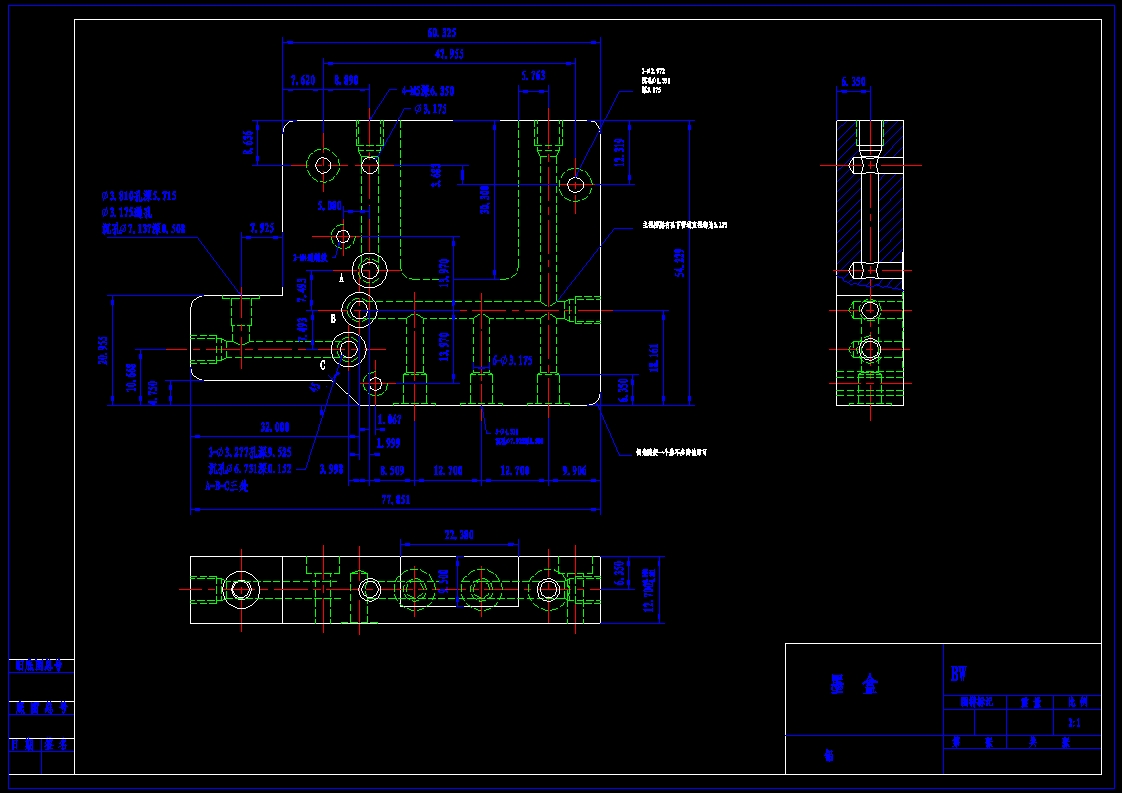Select the 1:1 scale cell in title block
1122x793 pixels.
click(1073, 722)
